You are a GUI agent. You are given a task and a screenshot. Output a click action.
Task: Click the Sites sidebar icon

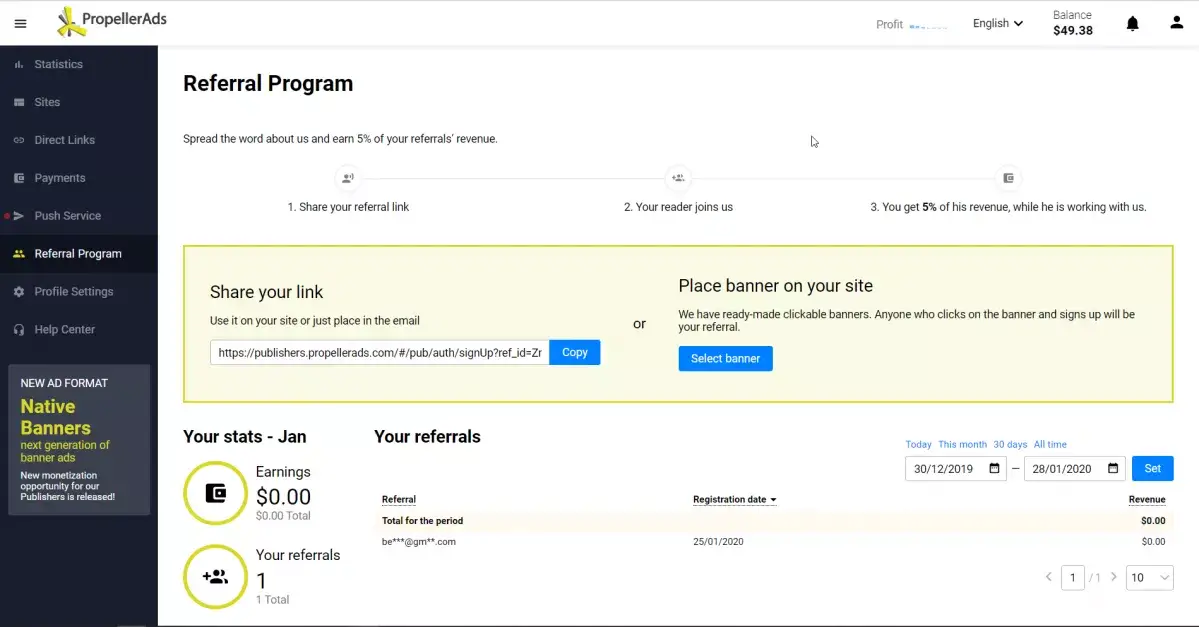(x=19, y=102)
